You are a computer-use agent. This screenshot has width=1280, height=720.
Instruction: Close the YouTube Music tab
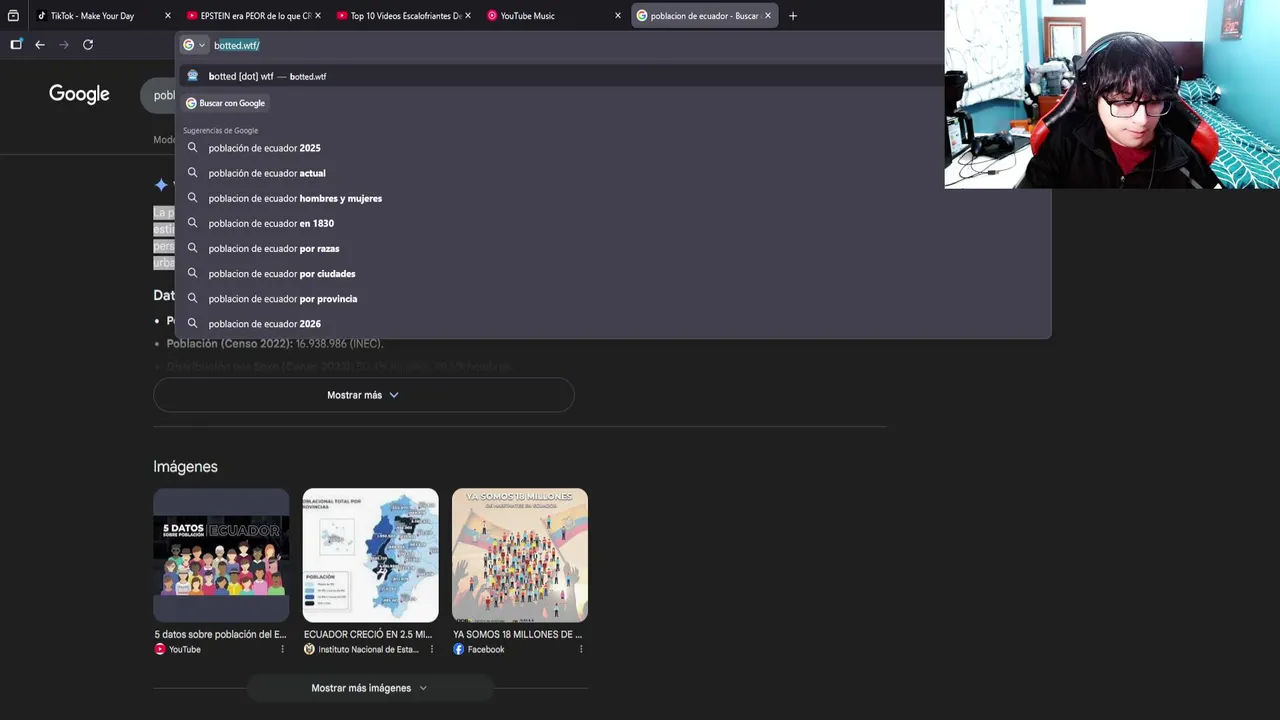[617, 16]
